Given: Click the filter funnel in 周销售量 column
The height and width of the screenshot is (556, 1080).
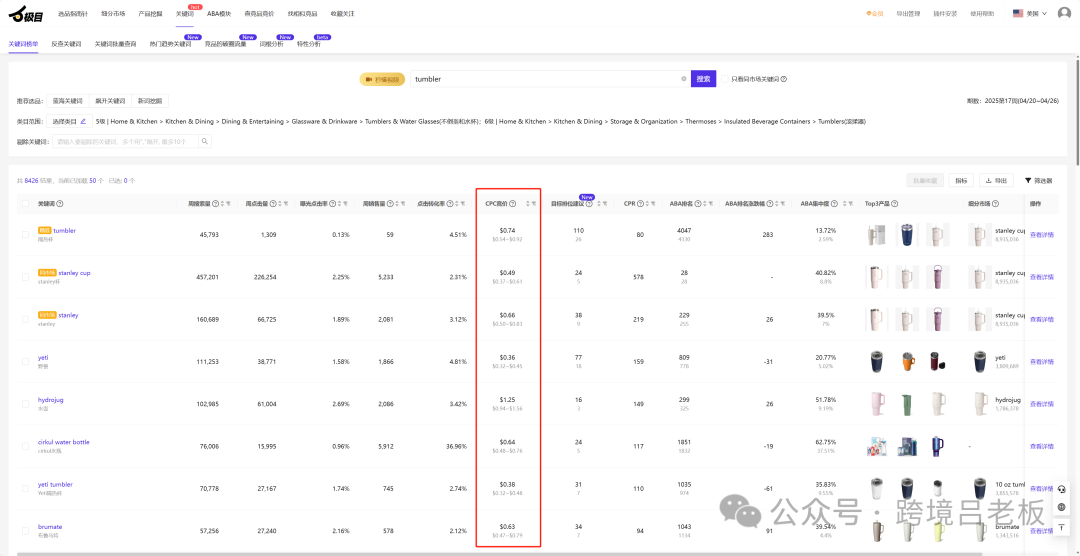Looking at the screenshot, I should (404, 203).
